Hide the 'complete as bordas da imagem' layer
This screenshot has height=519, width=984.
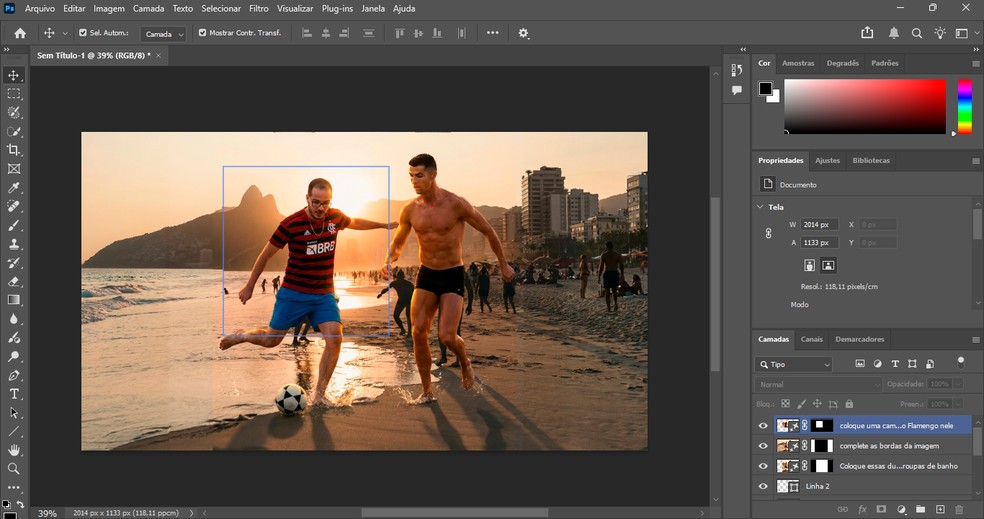tap(763, 446)
